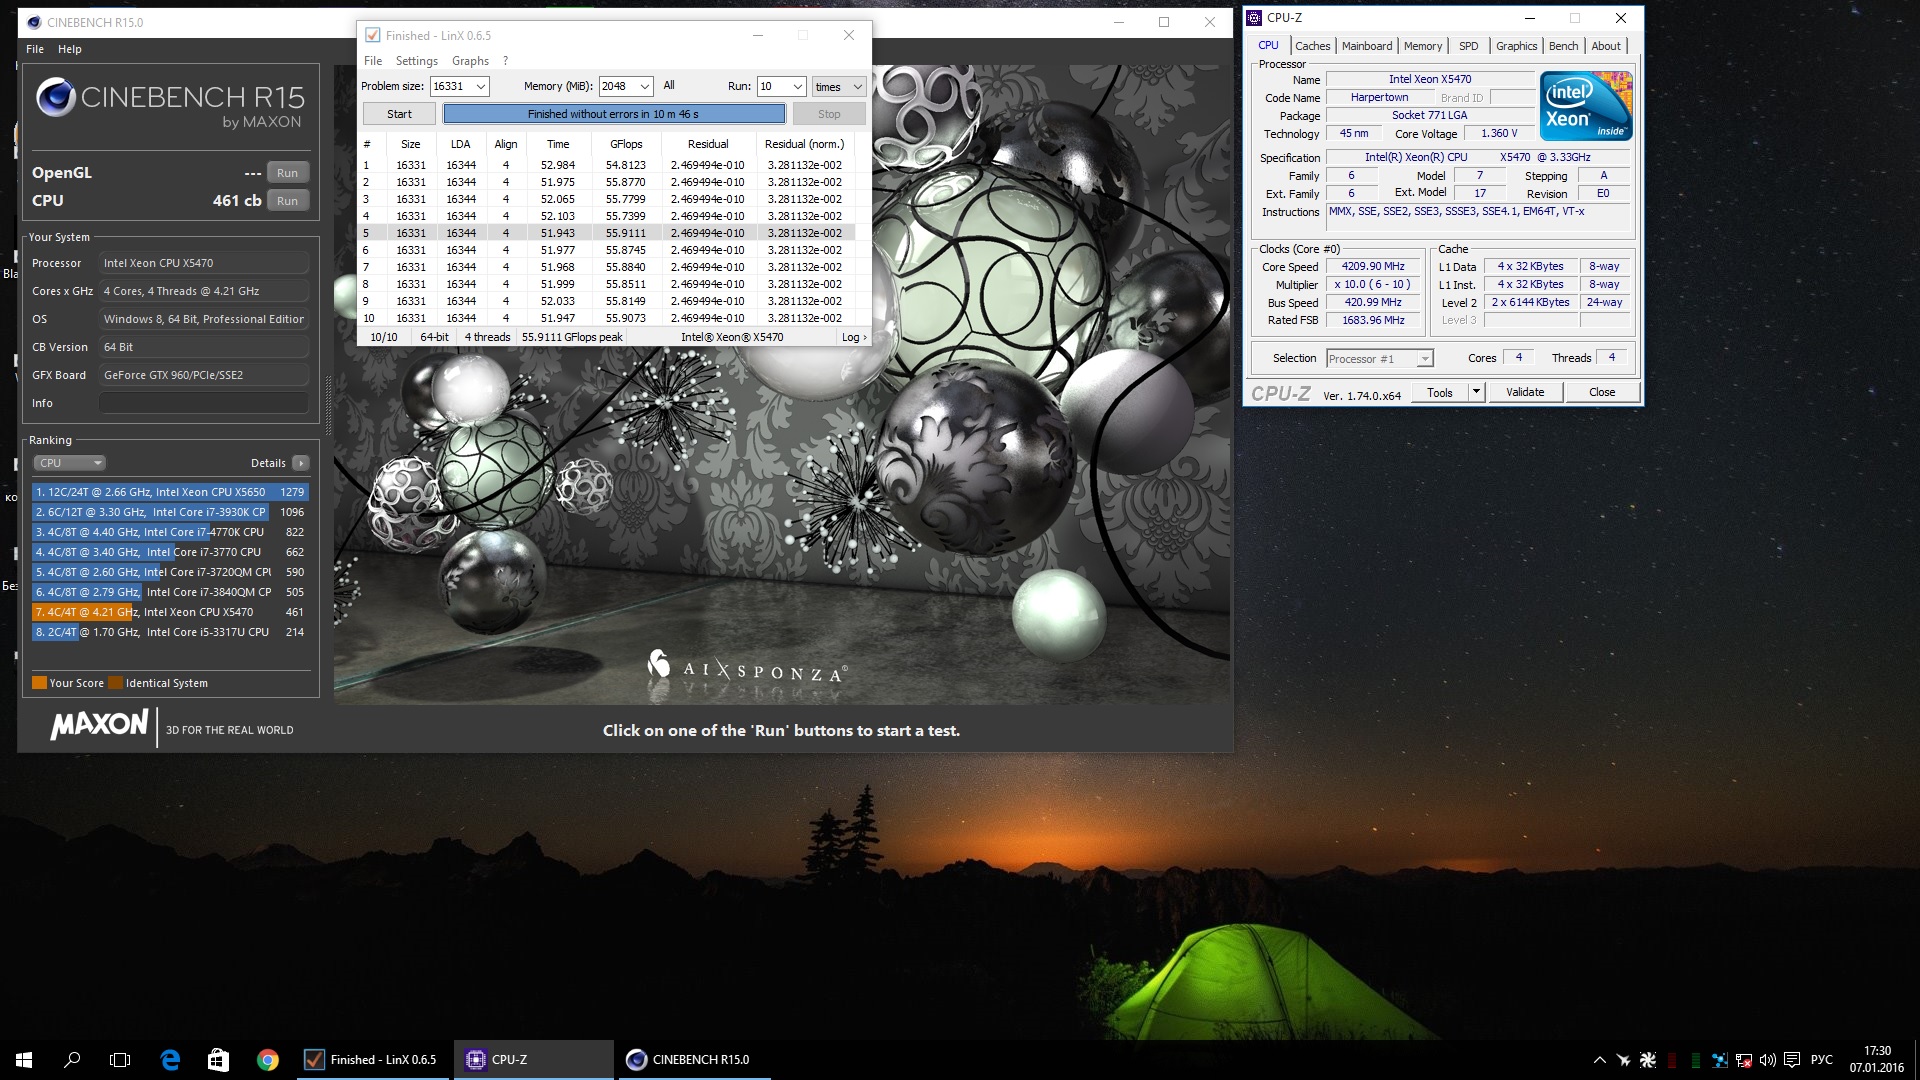Click the disconnected network tray icon
Viewport: 1920px width, 1080px height.
[x=1743, y=1060]
